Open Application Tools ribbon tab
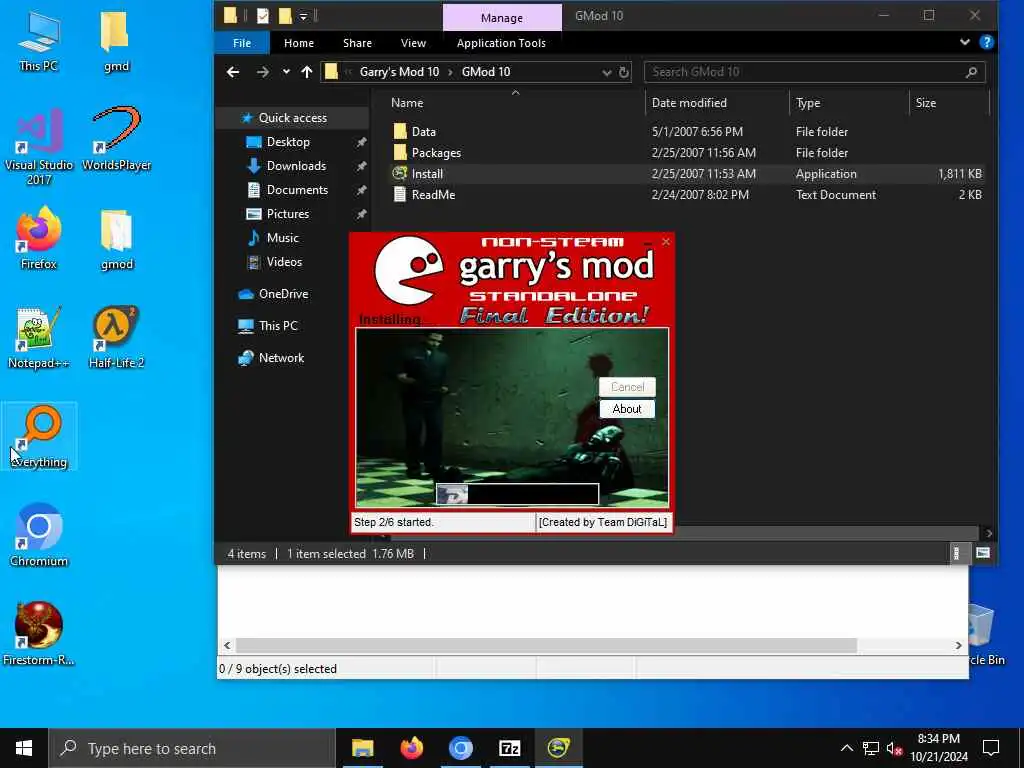The height and width of the screenshot is (768, 1024). (x=501, y=43)
